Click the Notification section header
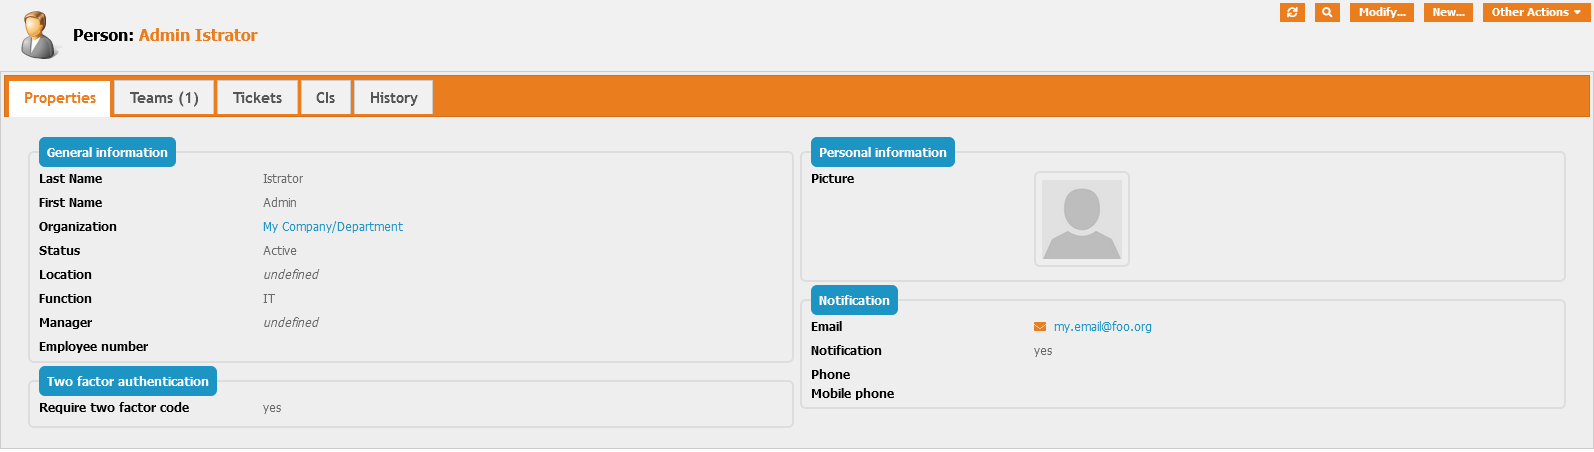The image size is (1594, 452). coord(853,300)
